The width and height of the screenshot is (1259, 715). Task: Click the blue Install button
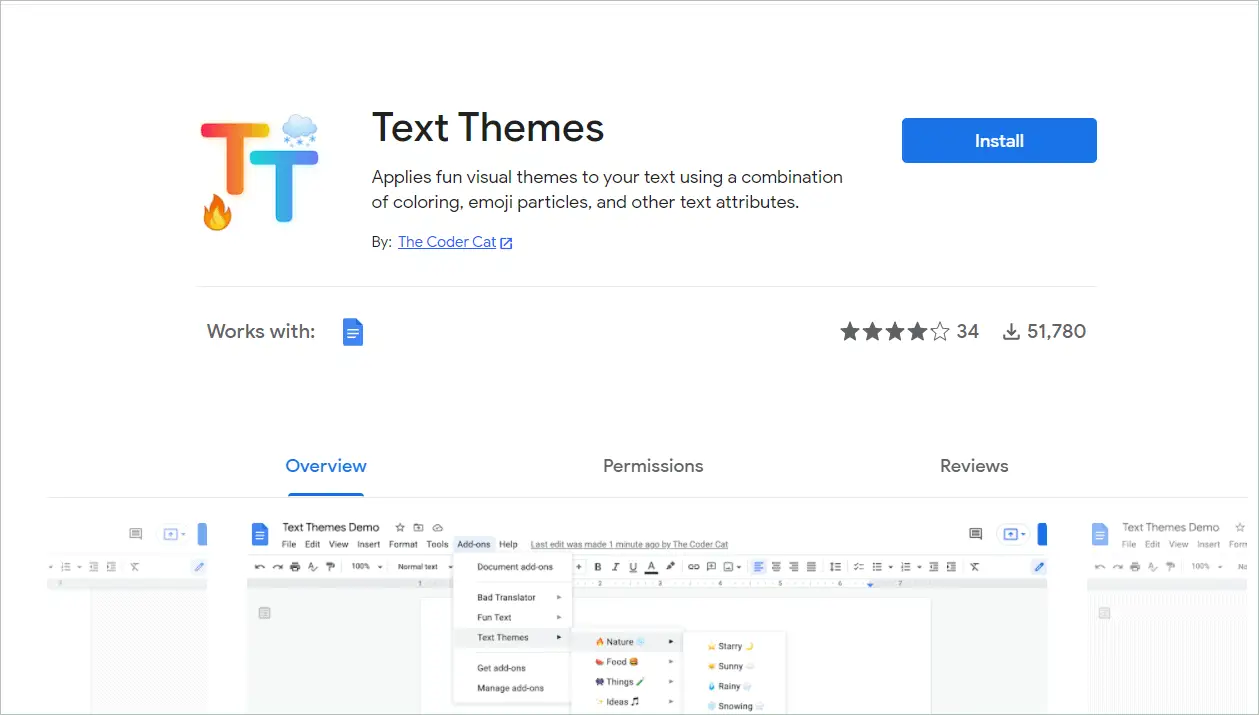998,141
